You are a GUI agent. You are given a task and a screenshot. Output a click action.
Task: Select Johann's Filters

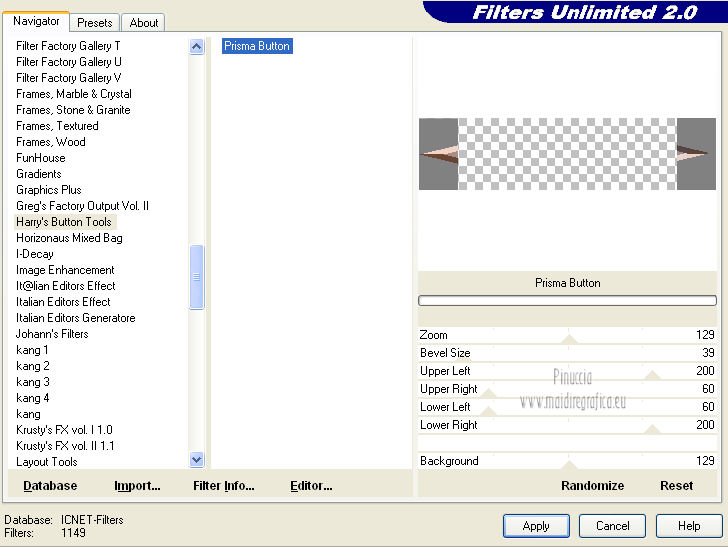point(52,334)
